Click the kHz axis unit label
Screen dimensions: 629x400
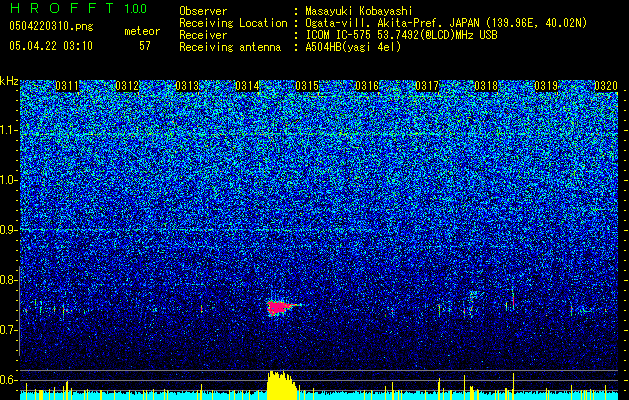point(9,81)
